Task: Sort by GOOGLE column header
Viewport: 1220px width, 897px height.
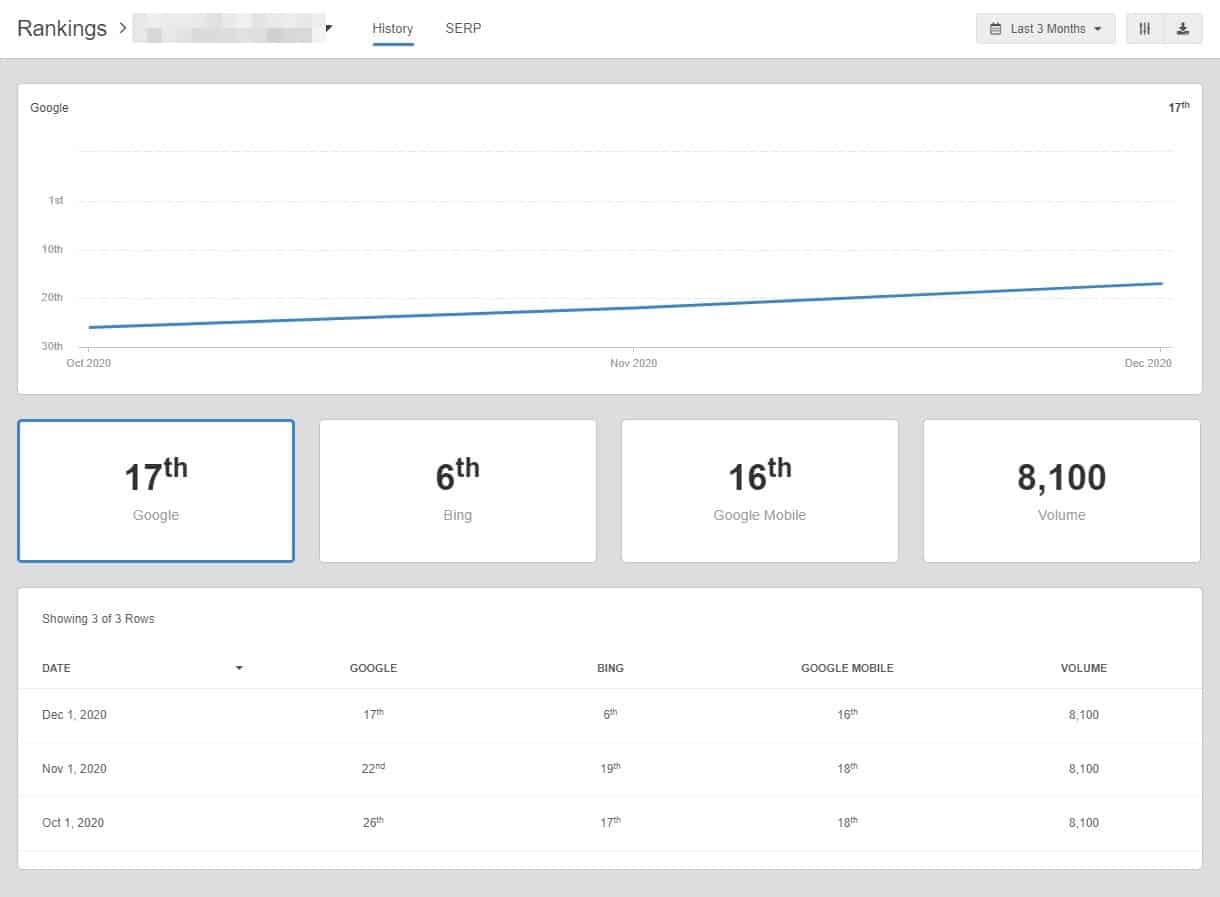Action: point(373,668)
